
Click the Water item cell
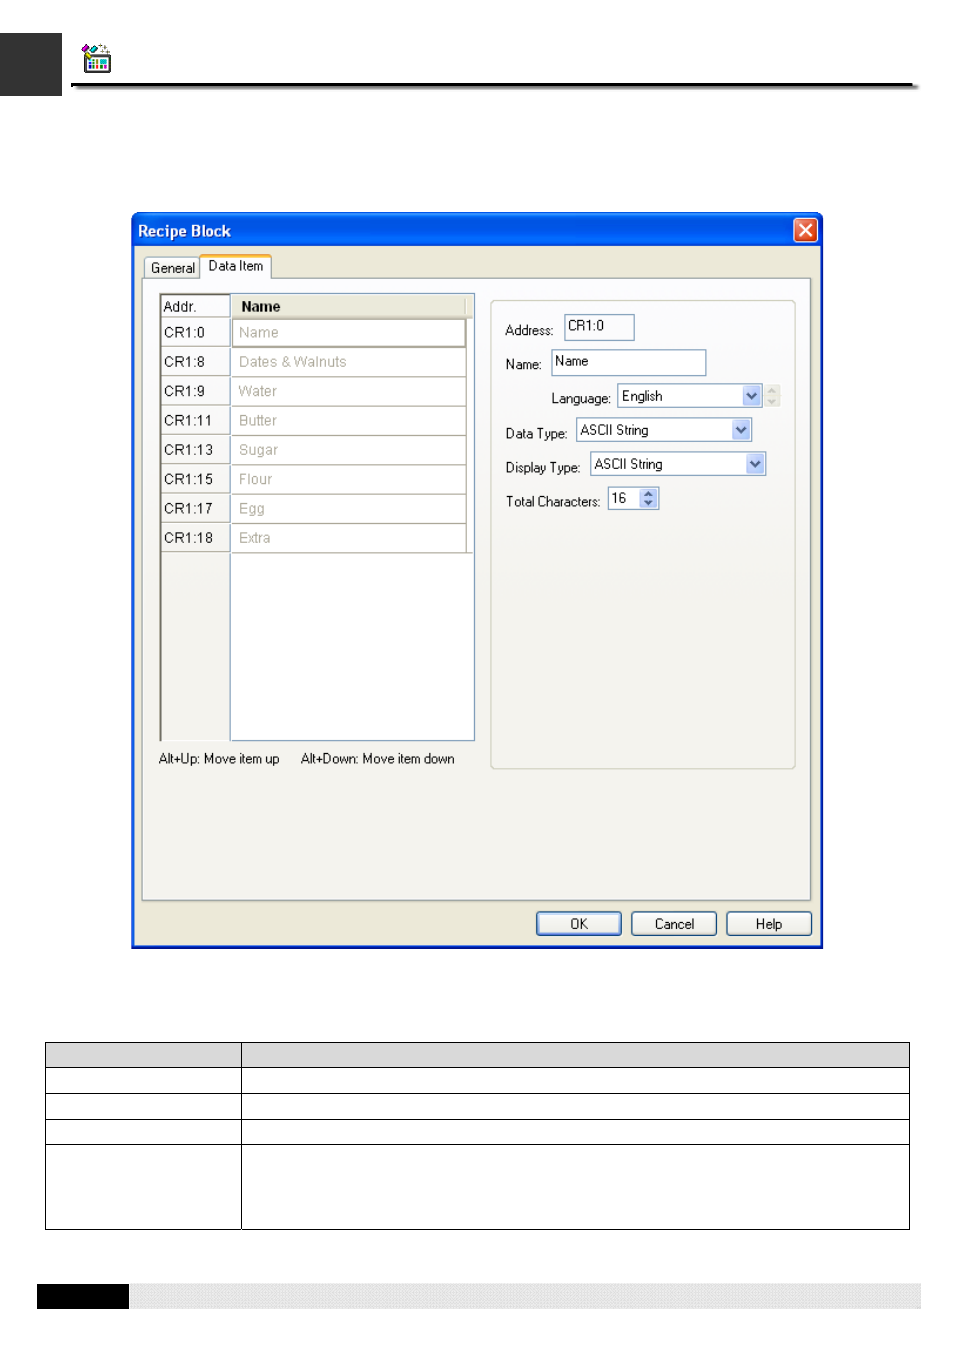(349, 391)
